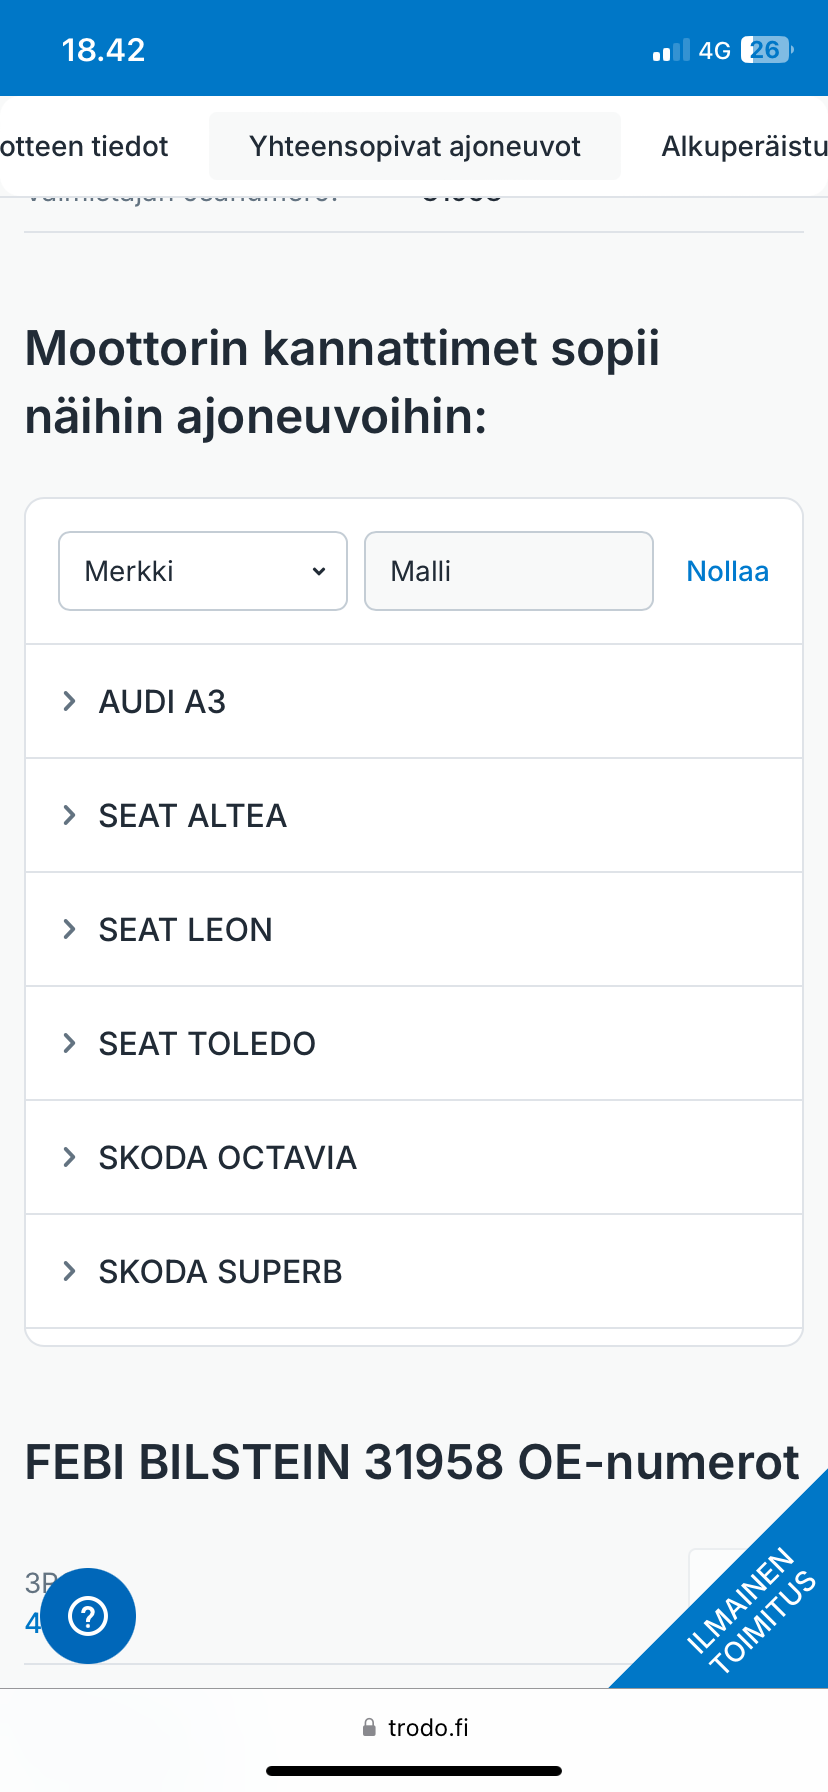Expand the AUDI A3 chevron arrow
This screenshot has height=1792, width=828.
[x=69, y=701]
